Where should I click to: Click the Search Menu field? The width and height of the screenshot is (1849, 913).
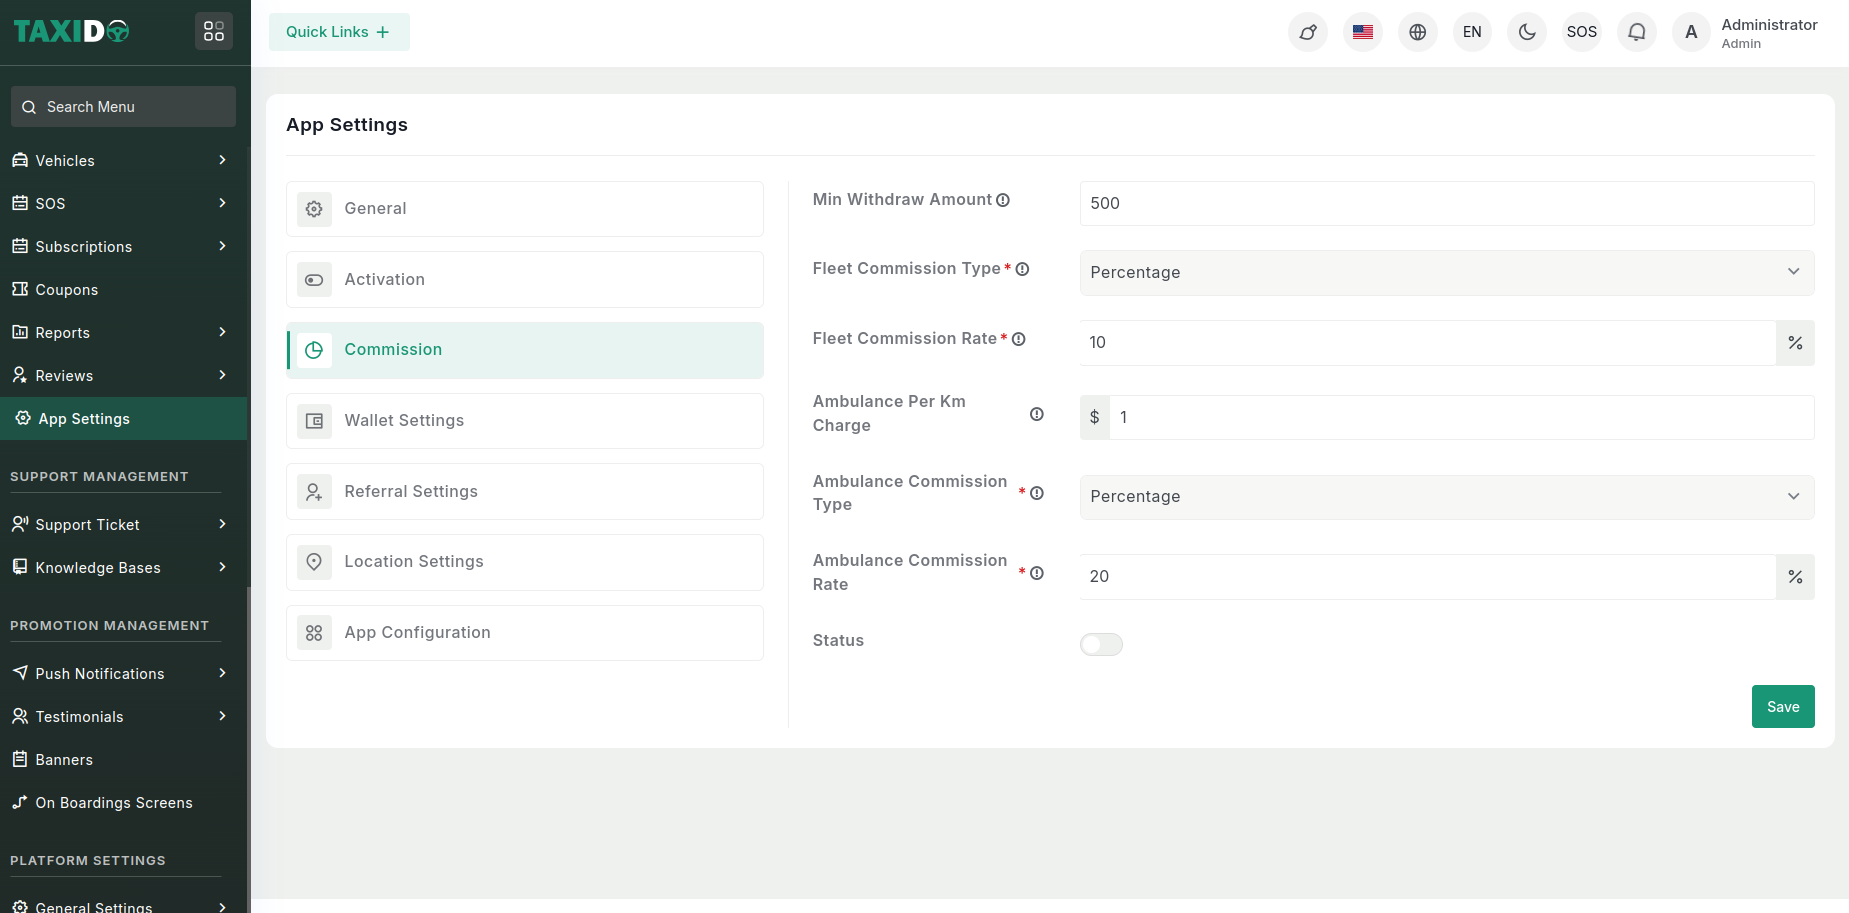(x=124, y=107)
